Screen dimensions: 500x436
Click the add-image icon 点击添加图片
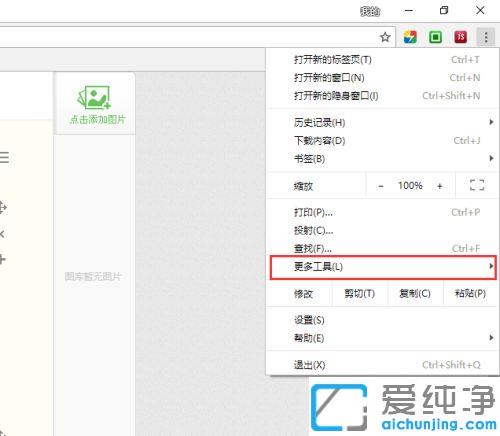coord(95,104)
